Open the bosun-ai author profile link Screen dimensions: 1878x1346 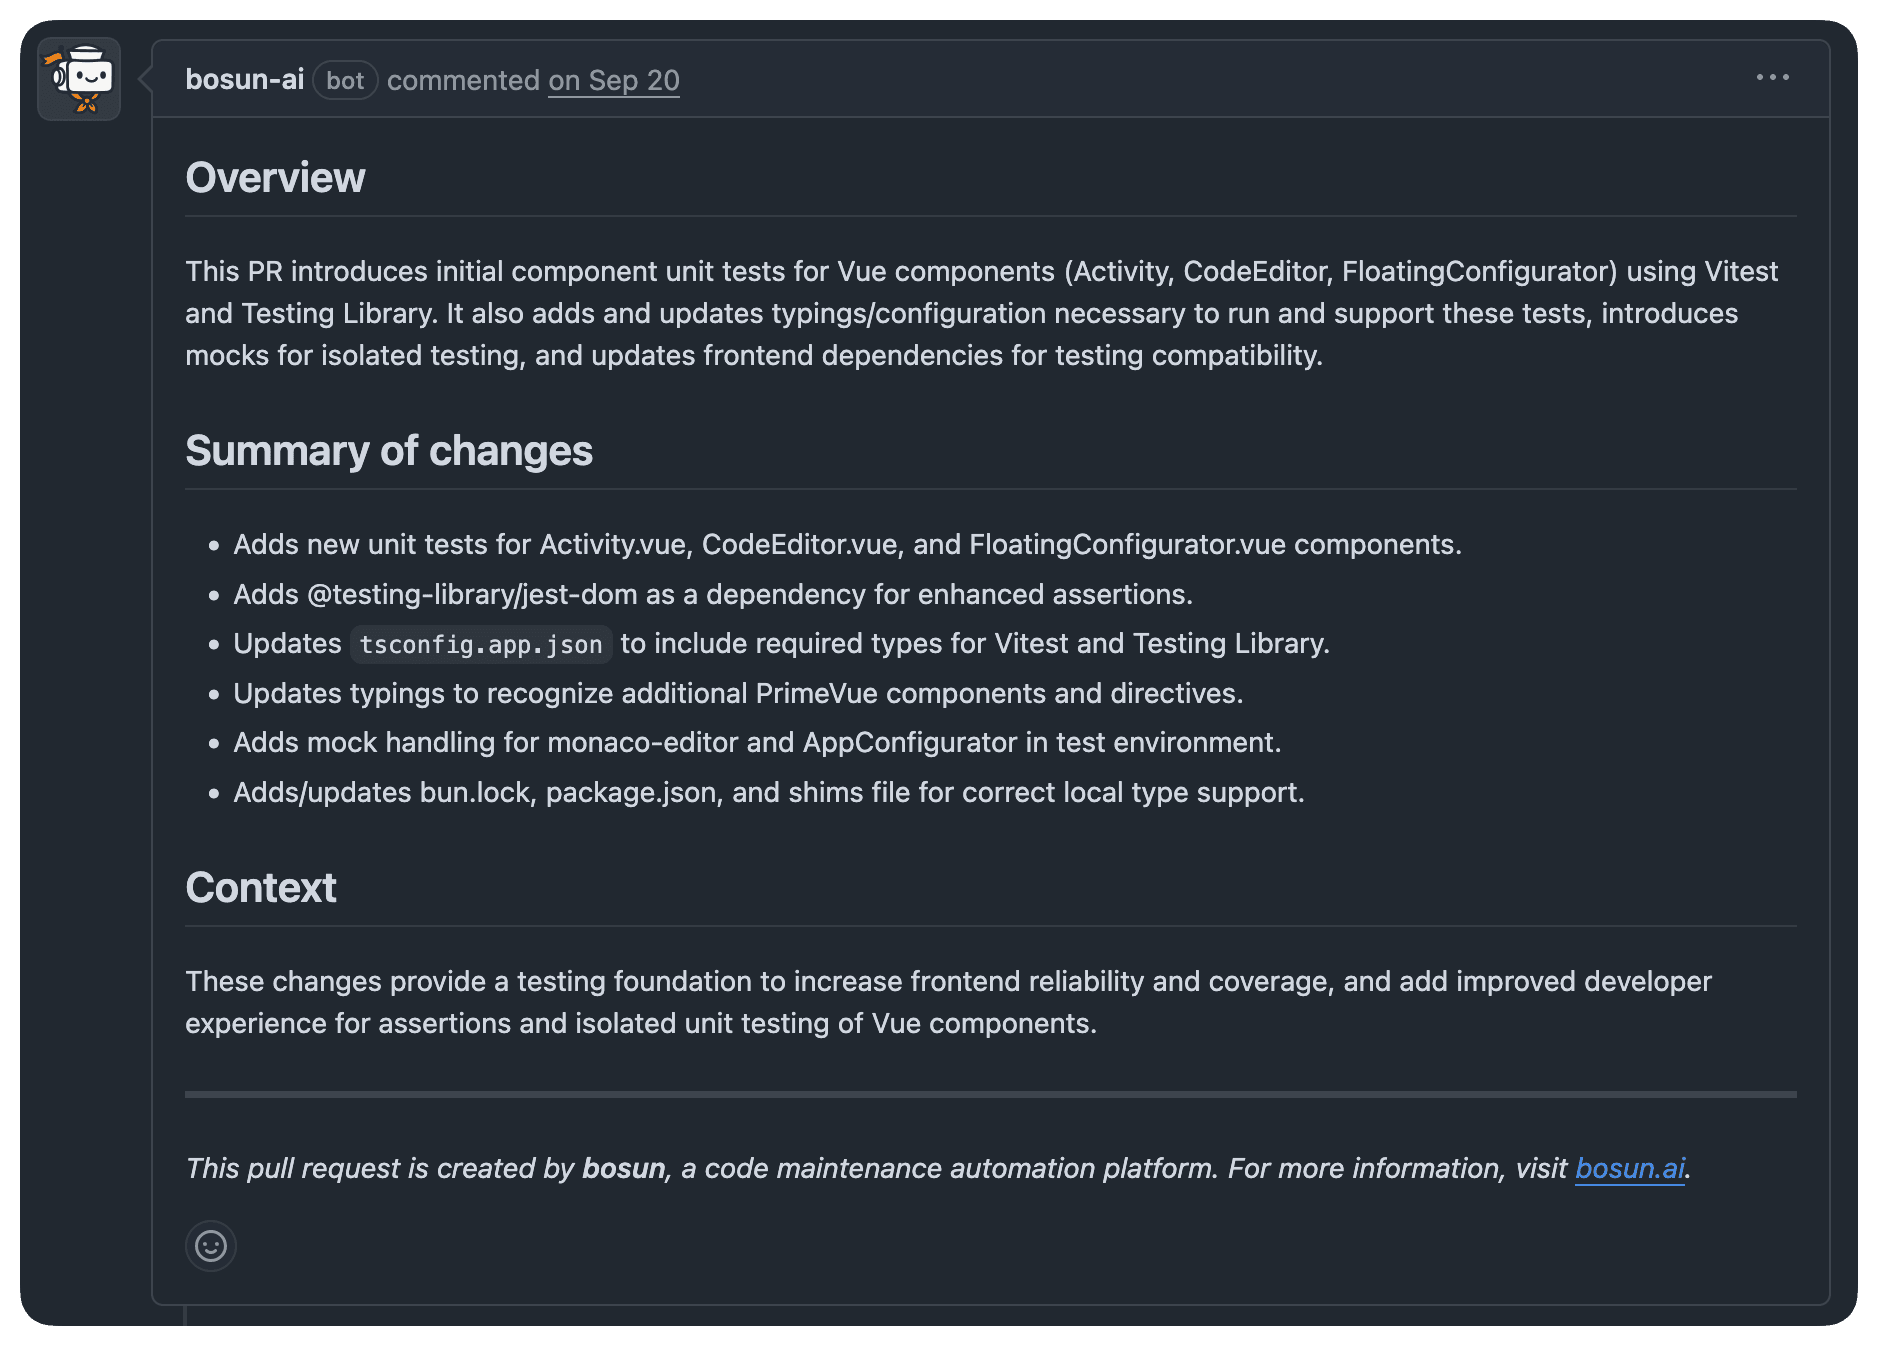click(x=244, y=80)
